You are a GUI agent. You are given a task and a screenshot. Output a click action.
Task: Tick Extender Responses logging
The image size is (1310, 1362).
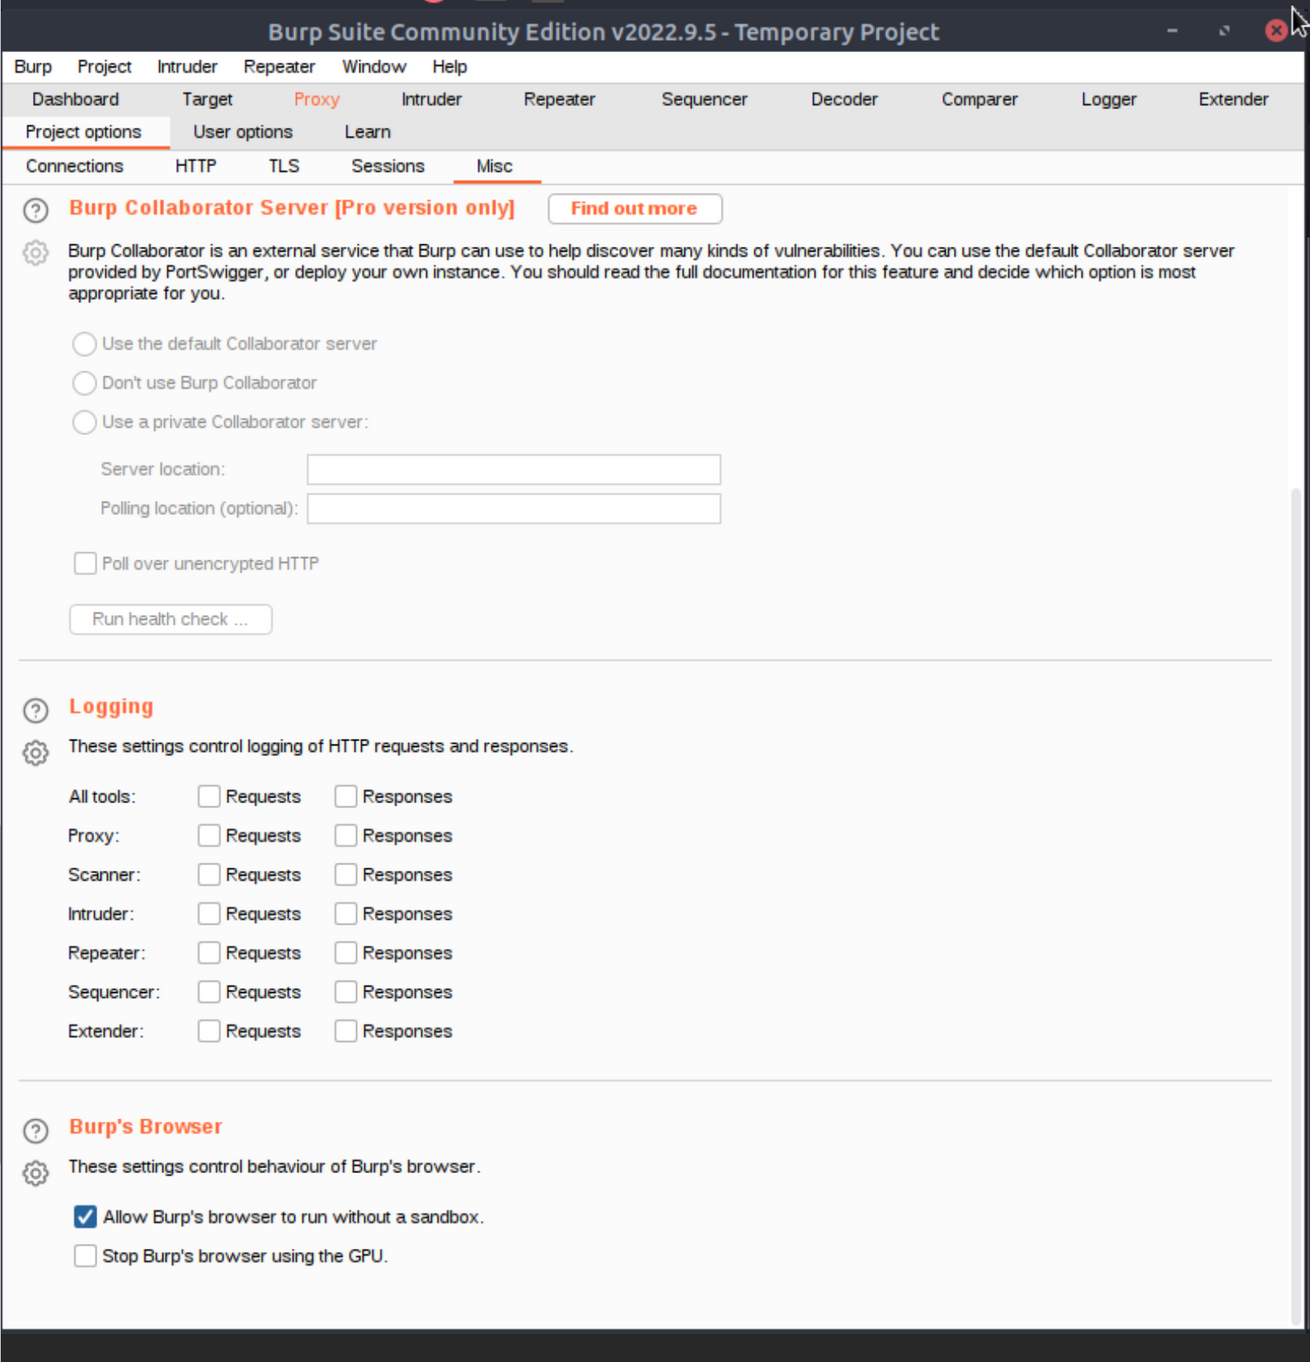point(345,1030)
